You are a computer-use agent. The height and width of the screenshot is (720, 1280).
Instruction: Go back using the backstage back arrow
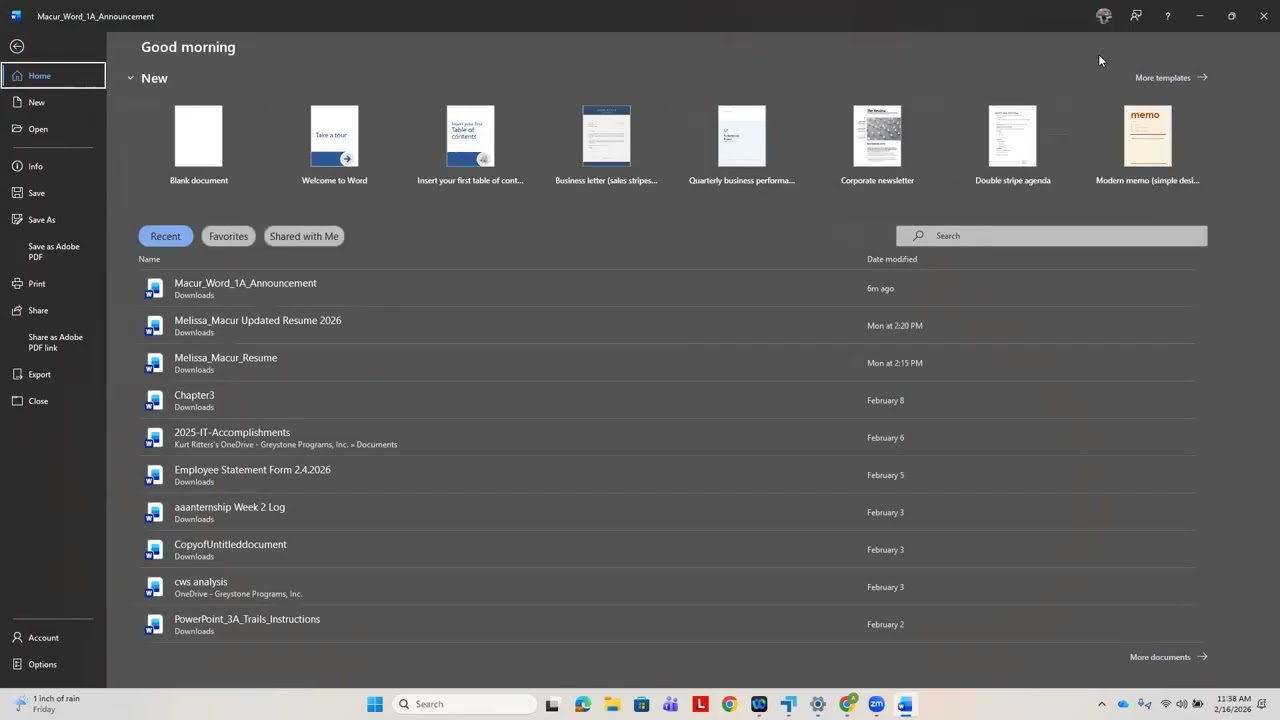click(x=17, y=46)
